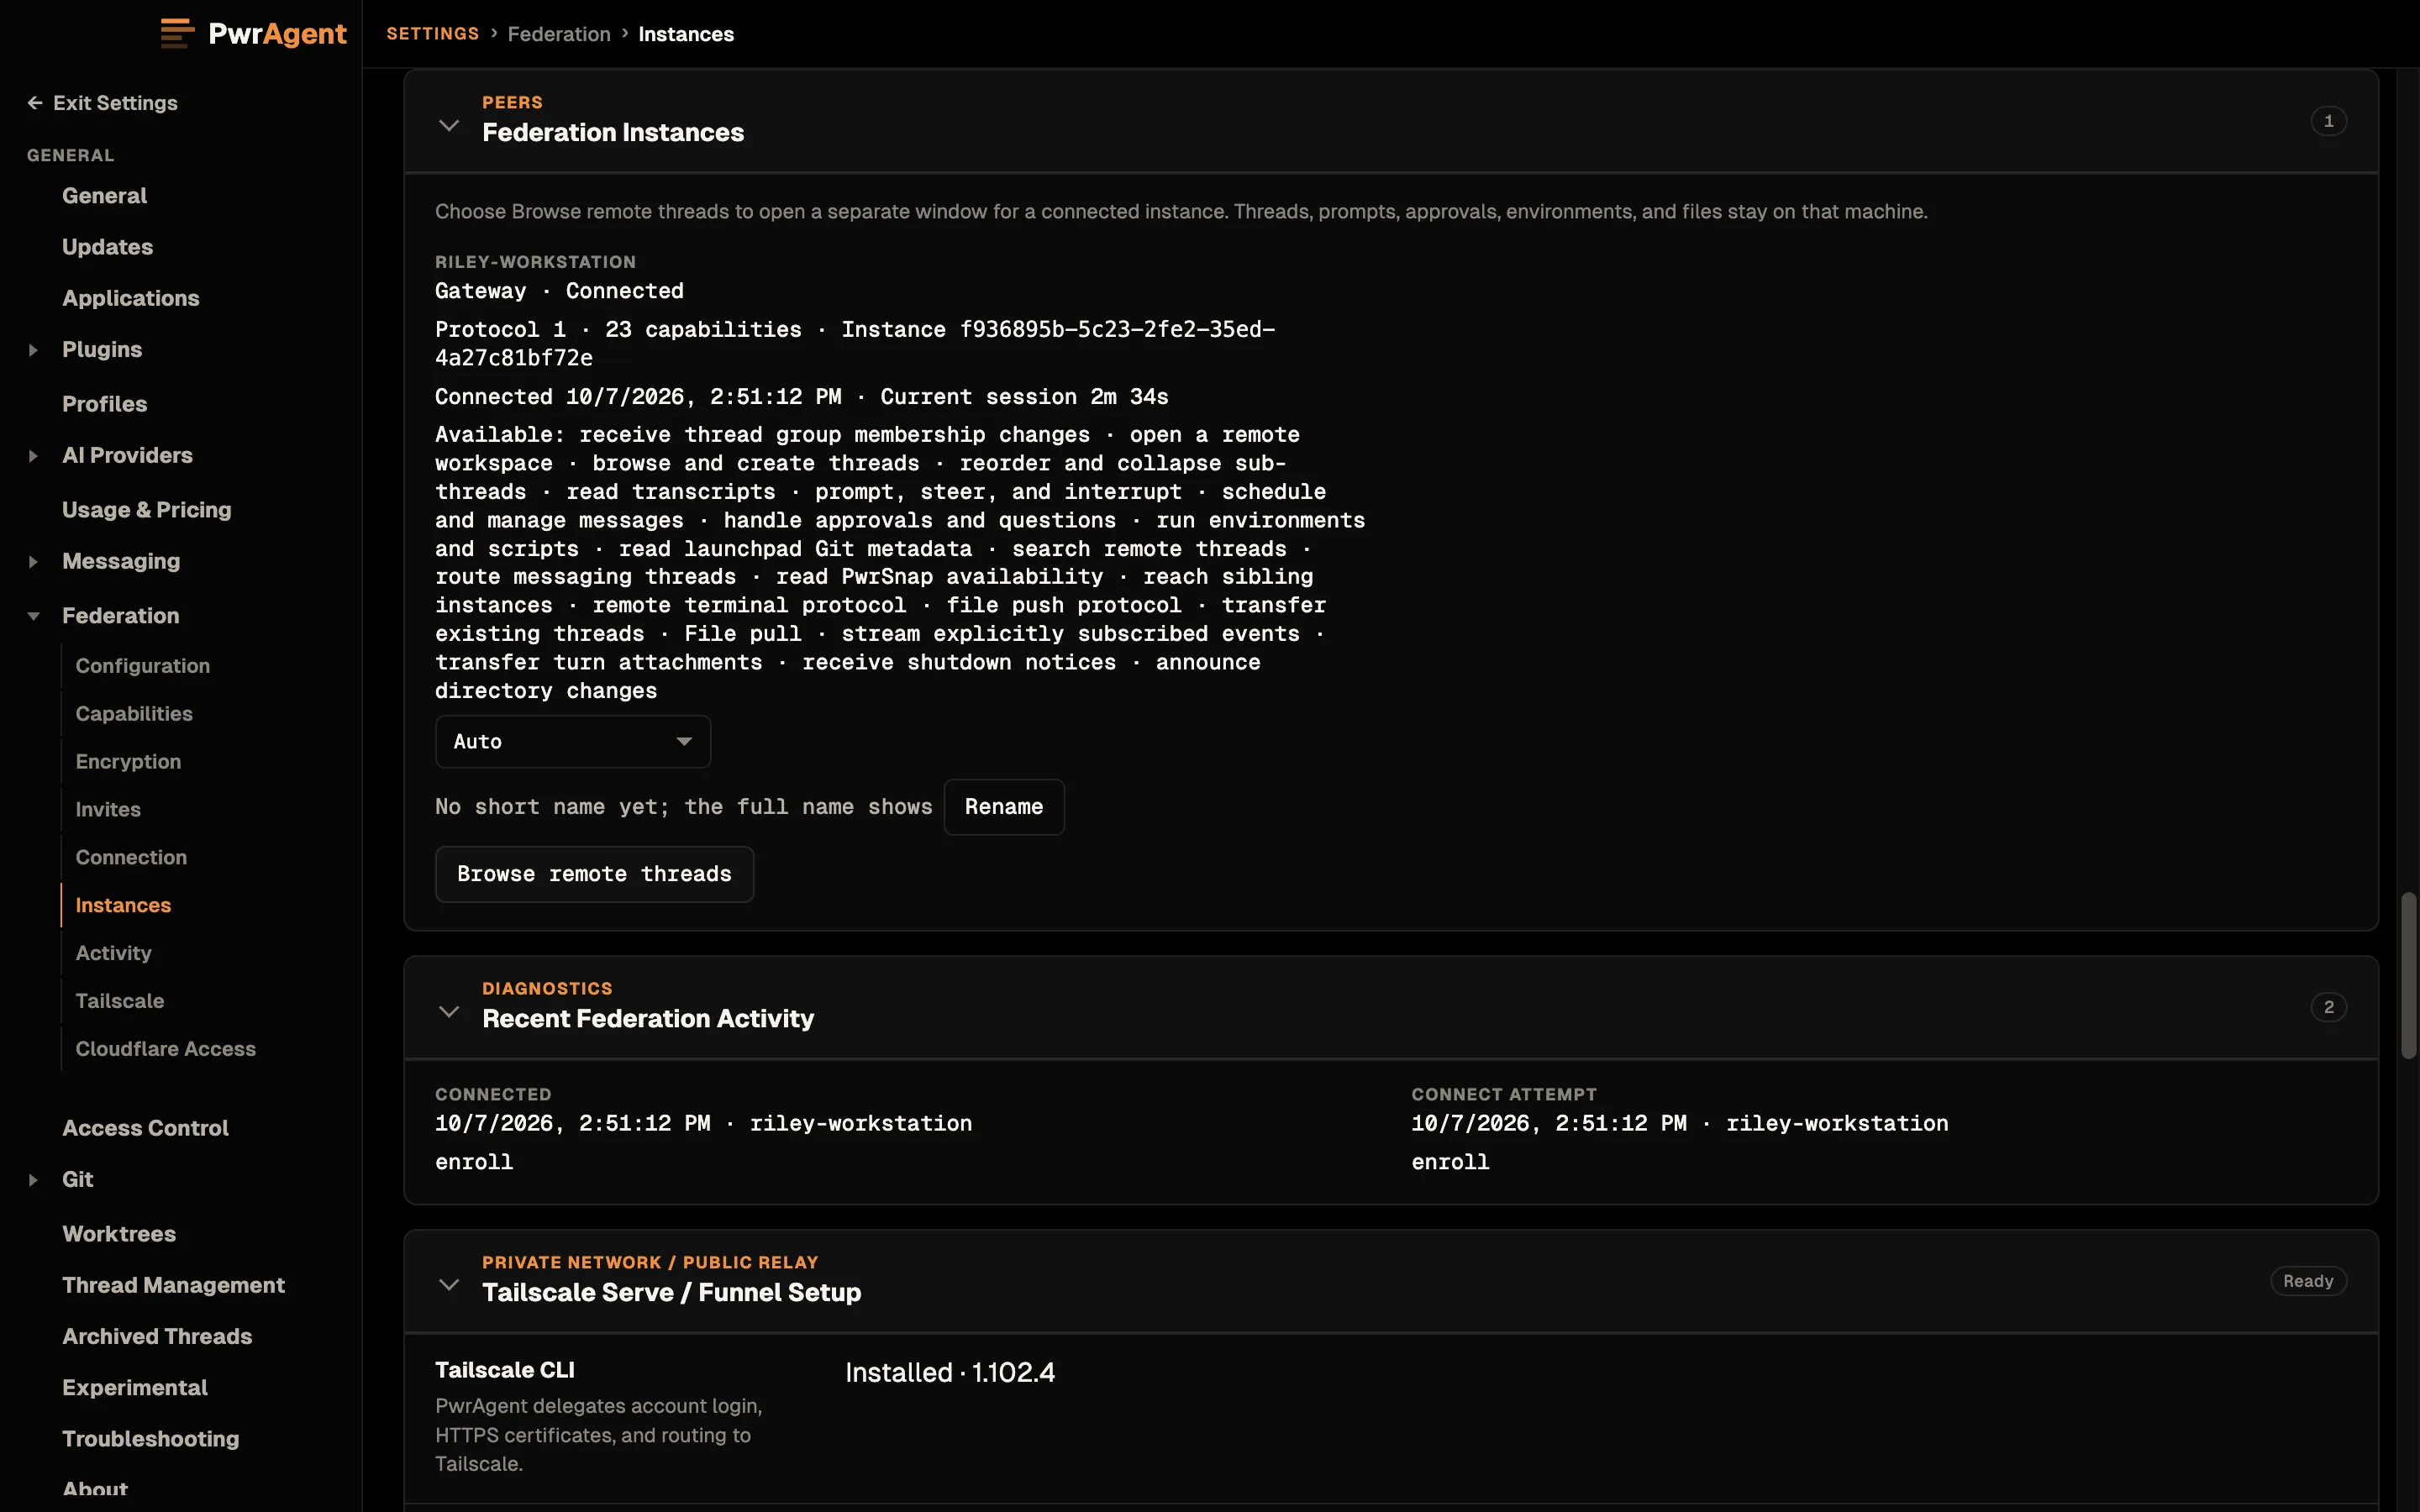
Task: Select Cloudflare Access under Federation
Action: click(165, 1050)
